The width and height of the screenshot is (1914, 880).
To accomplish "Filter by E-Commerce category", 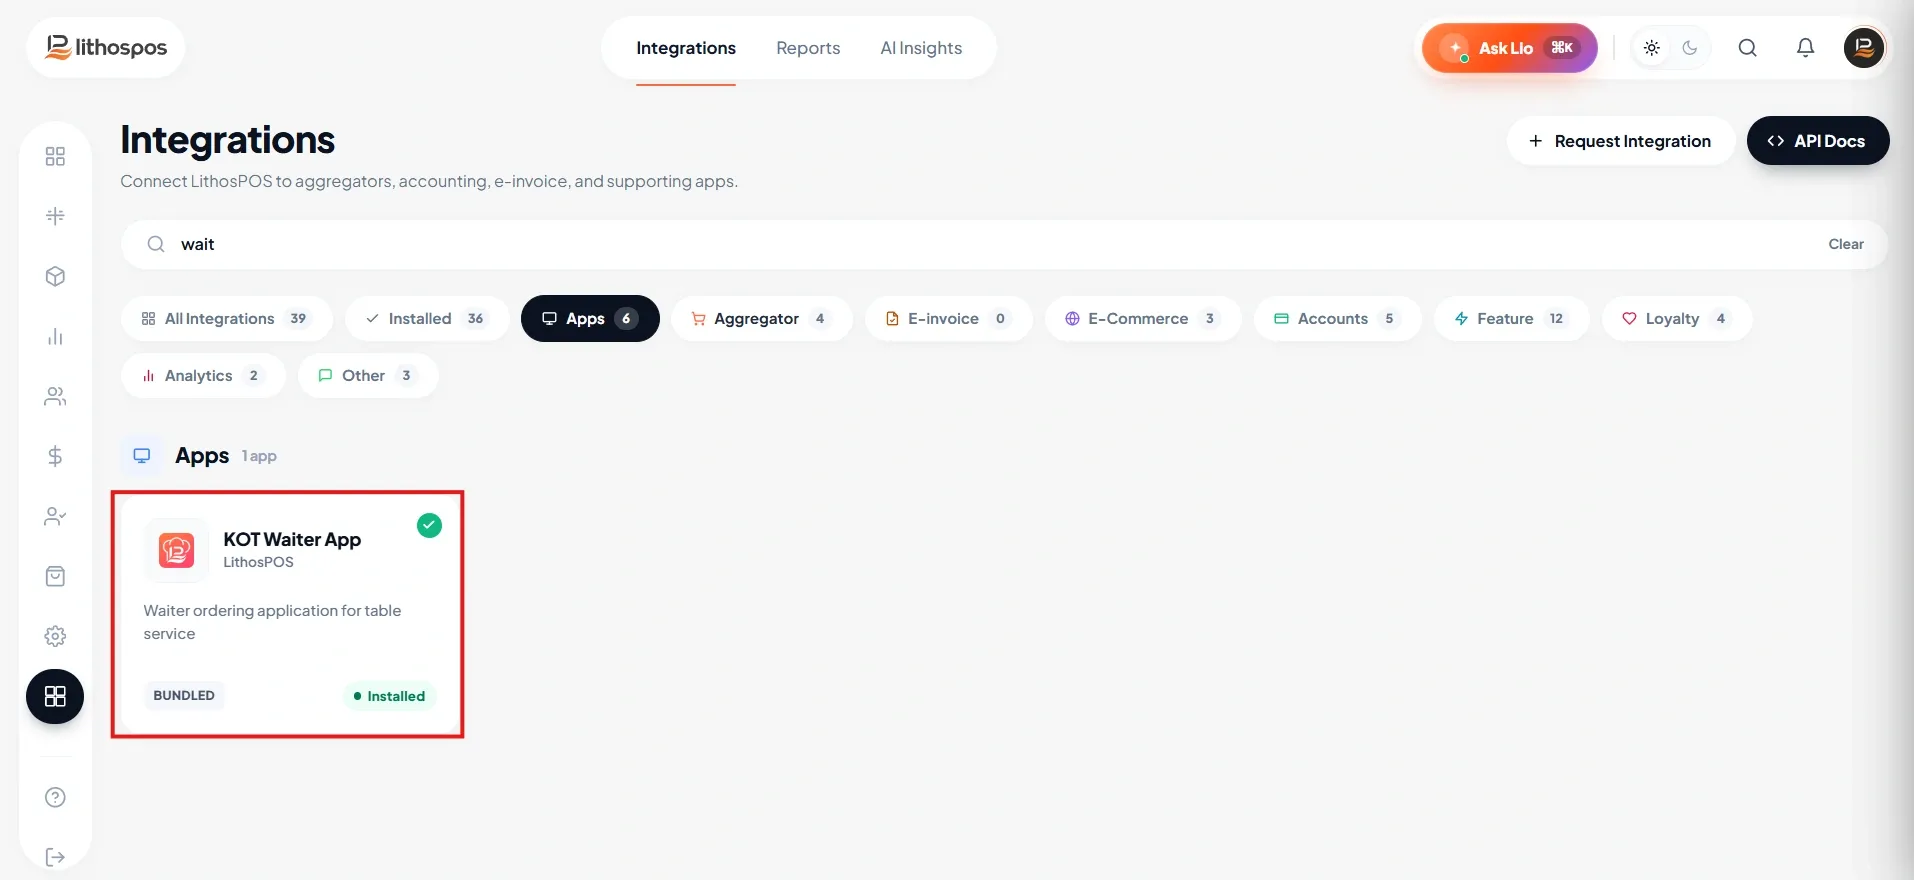I will coord(1143,319).
